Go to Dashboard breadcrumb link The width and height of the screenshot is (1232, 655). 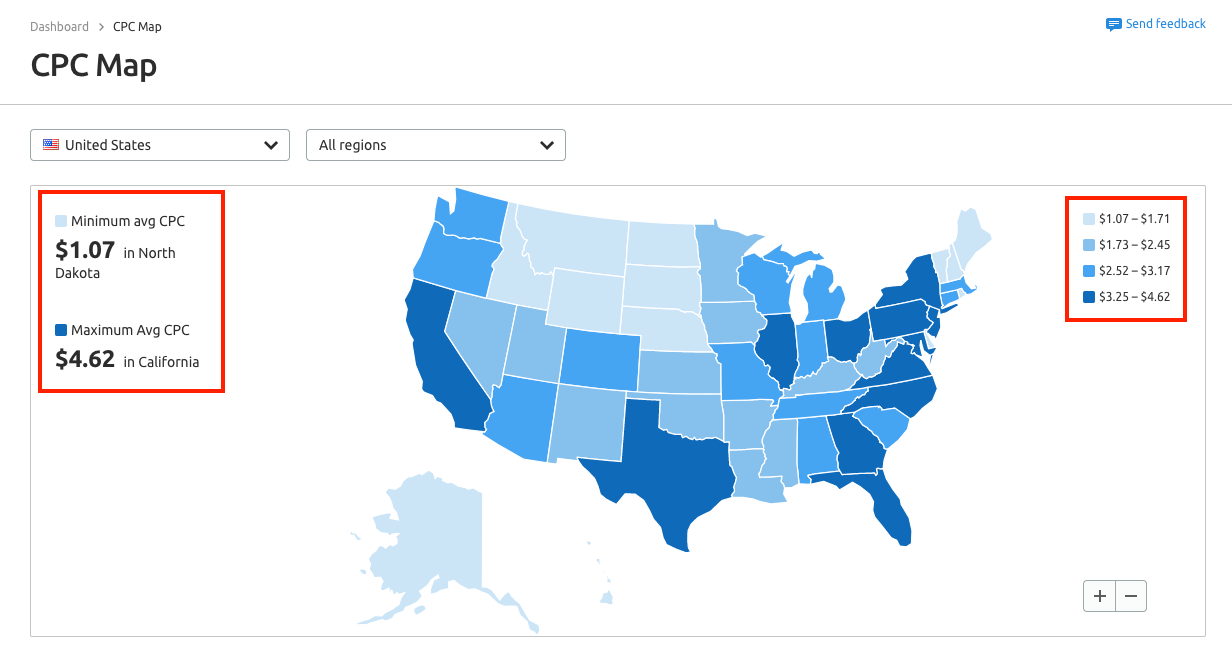click(x=59, y=27)
